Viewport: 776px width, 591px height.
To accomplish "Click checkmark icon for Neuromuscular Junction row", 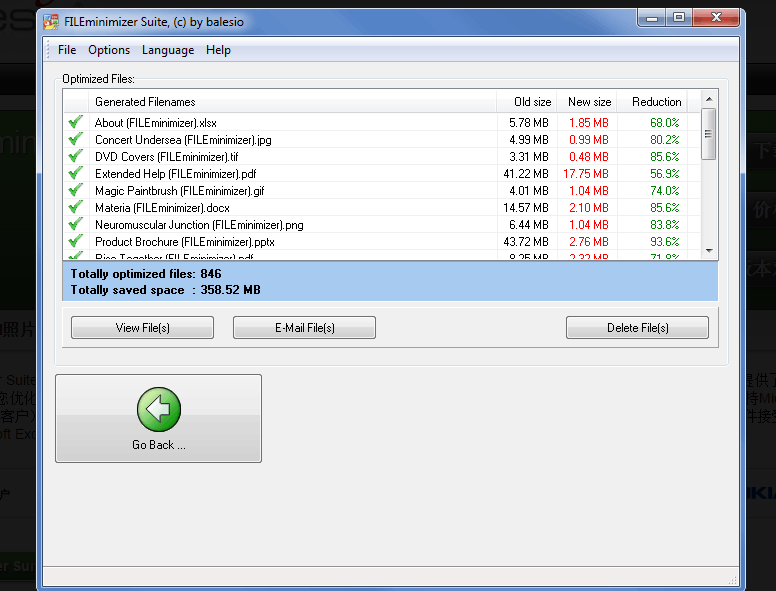I will [76, 224].
